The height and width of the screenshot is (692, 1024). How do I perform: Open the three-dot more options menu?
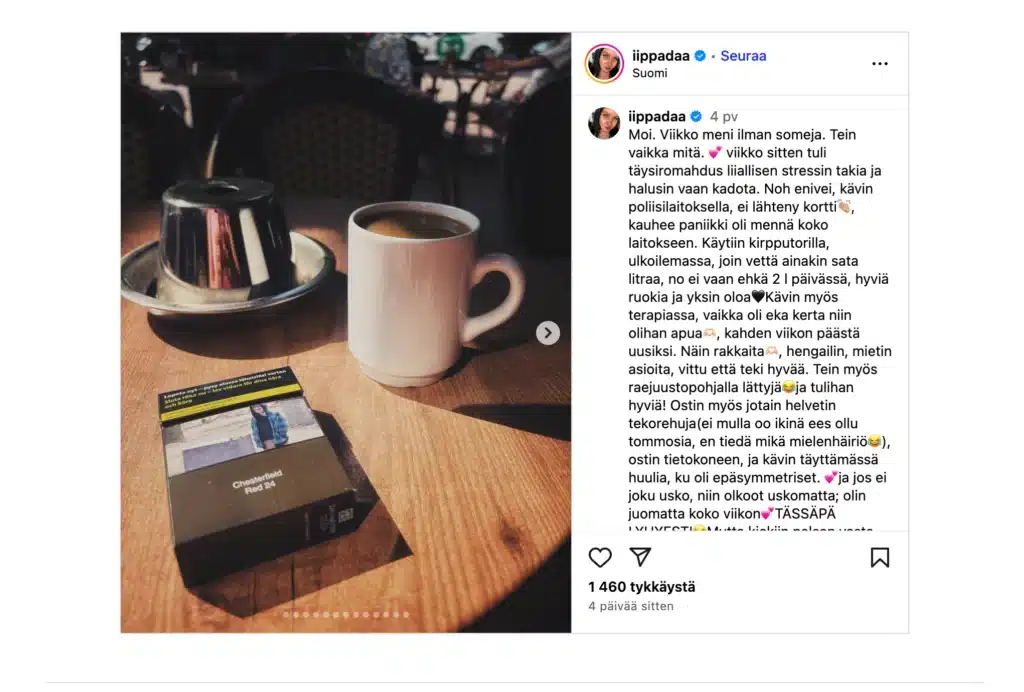[880, 64]
